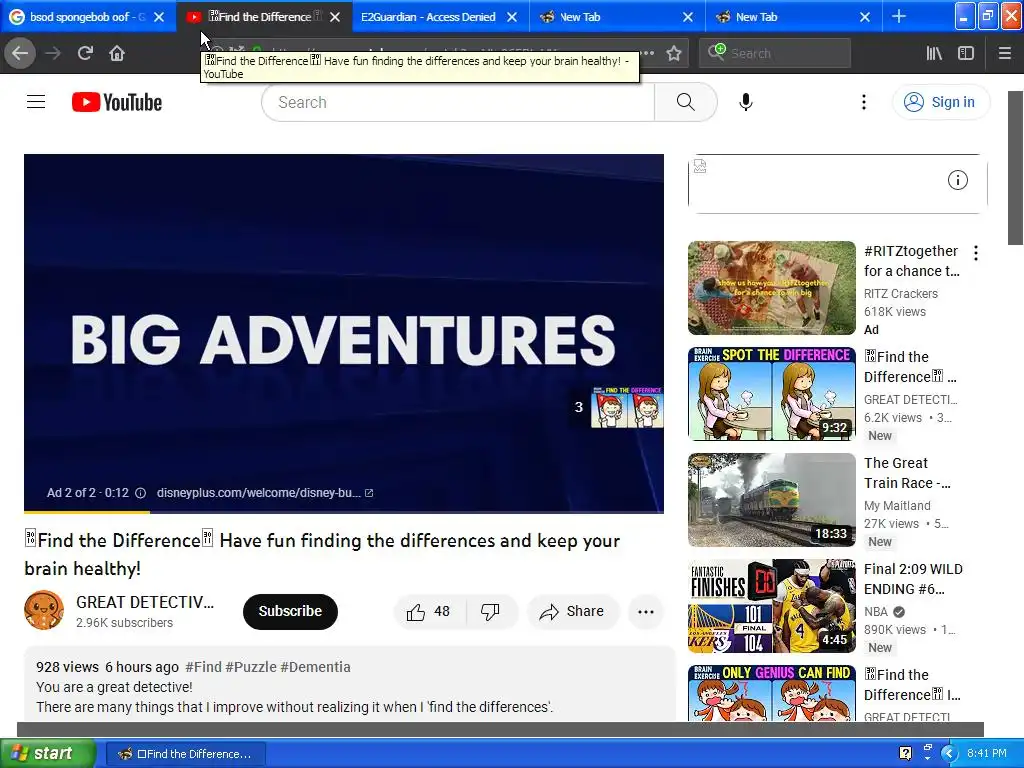Click the browser search box
Screen dimensions: 1024x768
tap(775, 53)
